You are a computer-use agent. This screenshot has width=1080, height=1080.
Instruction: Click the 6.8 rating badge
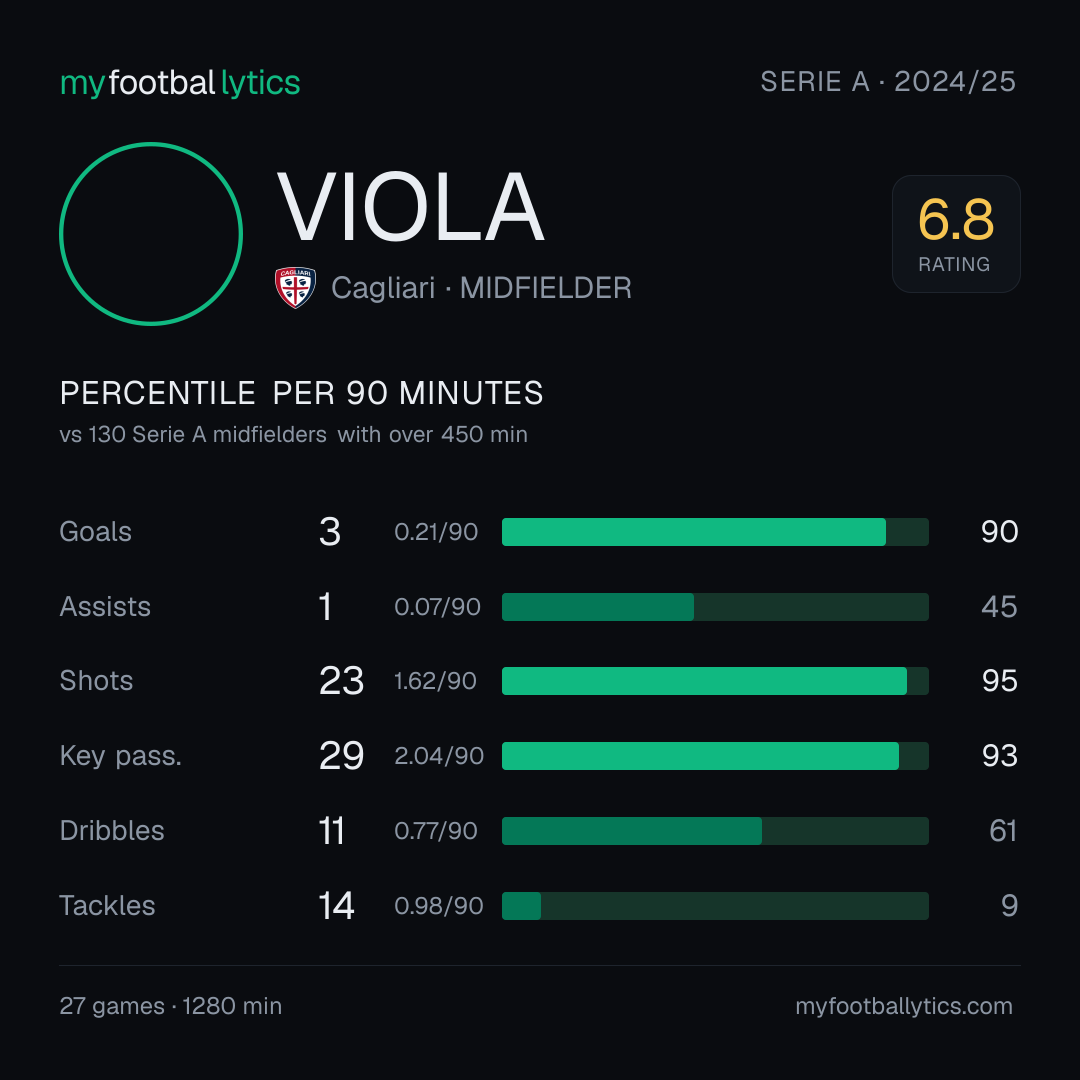(x=956, y=233)
